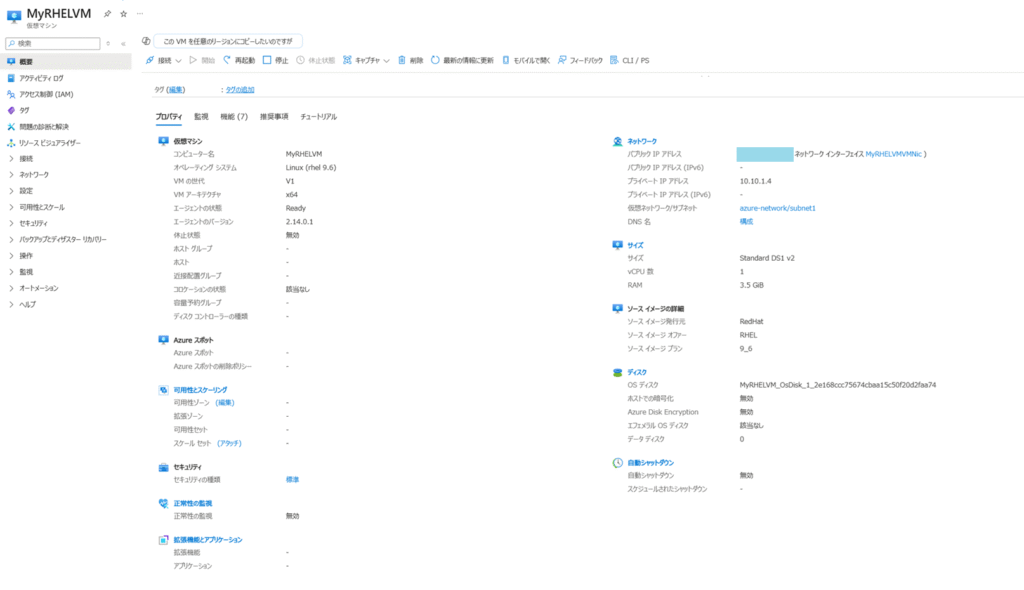The height and width of the screenshot is (590, 1024).
Task: Open the more options ellipsis beside title
Action: coord(140,14)
